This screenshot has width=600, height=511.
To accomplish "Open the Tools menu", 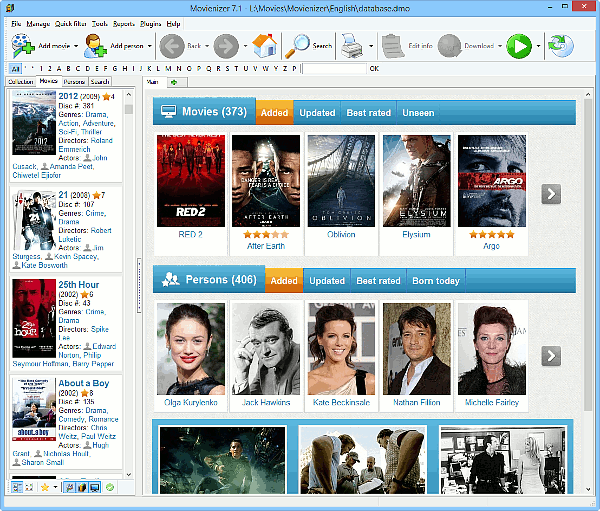I will click(x=99, y=24).
